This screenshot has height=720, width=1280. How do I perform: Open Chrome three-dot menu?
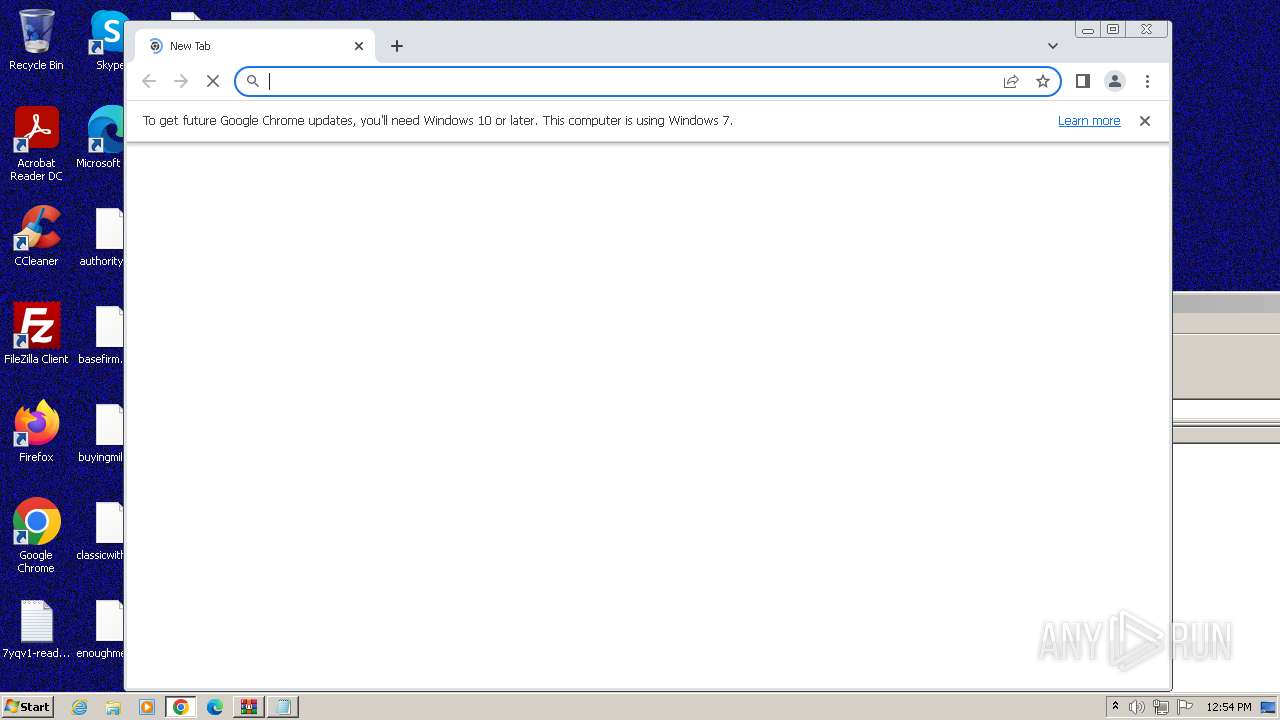[x=1147, y=81]
